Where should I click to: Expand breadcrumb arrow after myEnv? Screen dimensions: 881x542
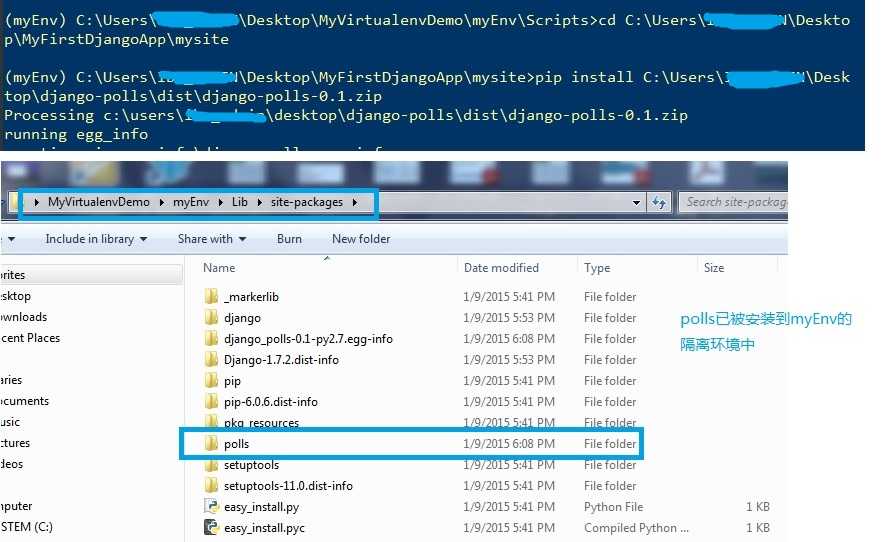click(220, 202)
